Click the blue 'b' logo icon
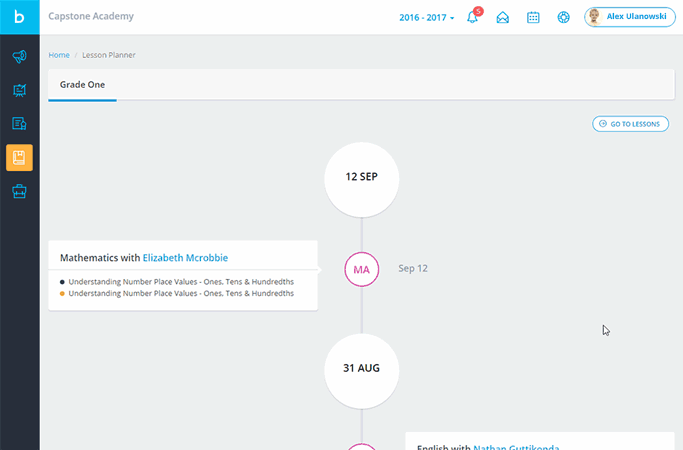The width and height of the screenshot is (683, 450). coord(19,17)
